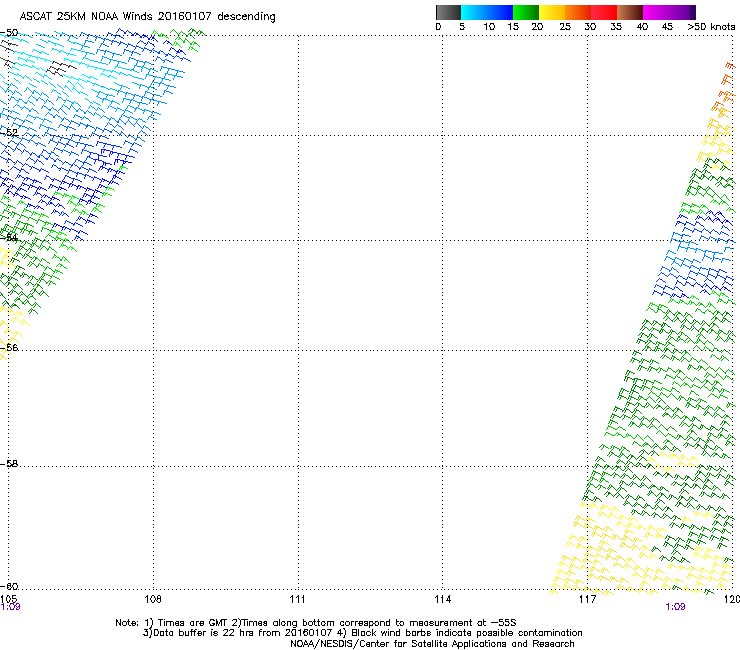The width and height of the screenshot is (740, 650).
Task: Select the orange 25-30 knots color segment
Action: tap(578, 12)
